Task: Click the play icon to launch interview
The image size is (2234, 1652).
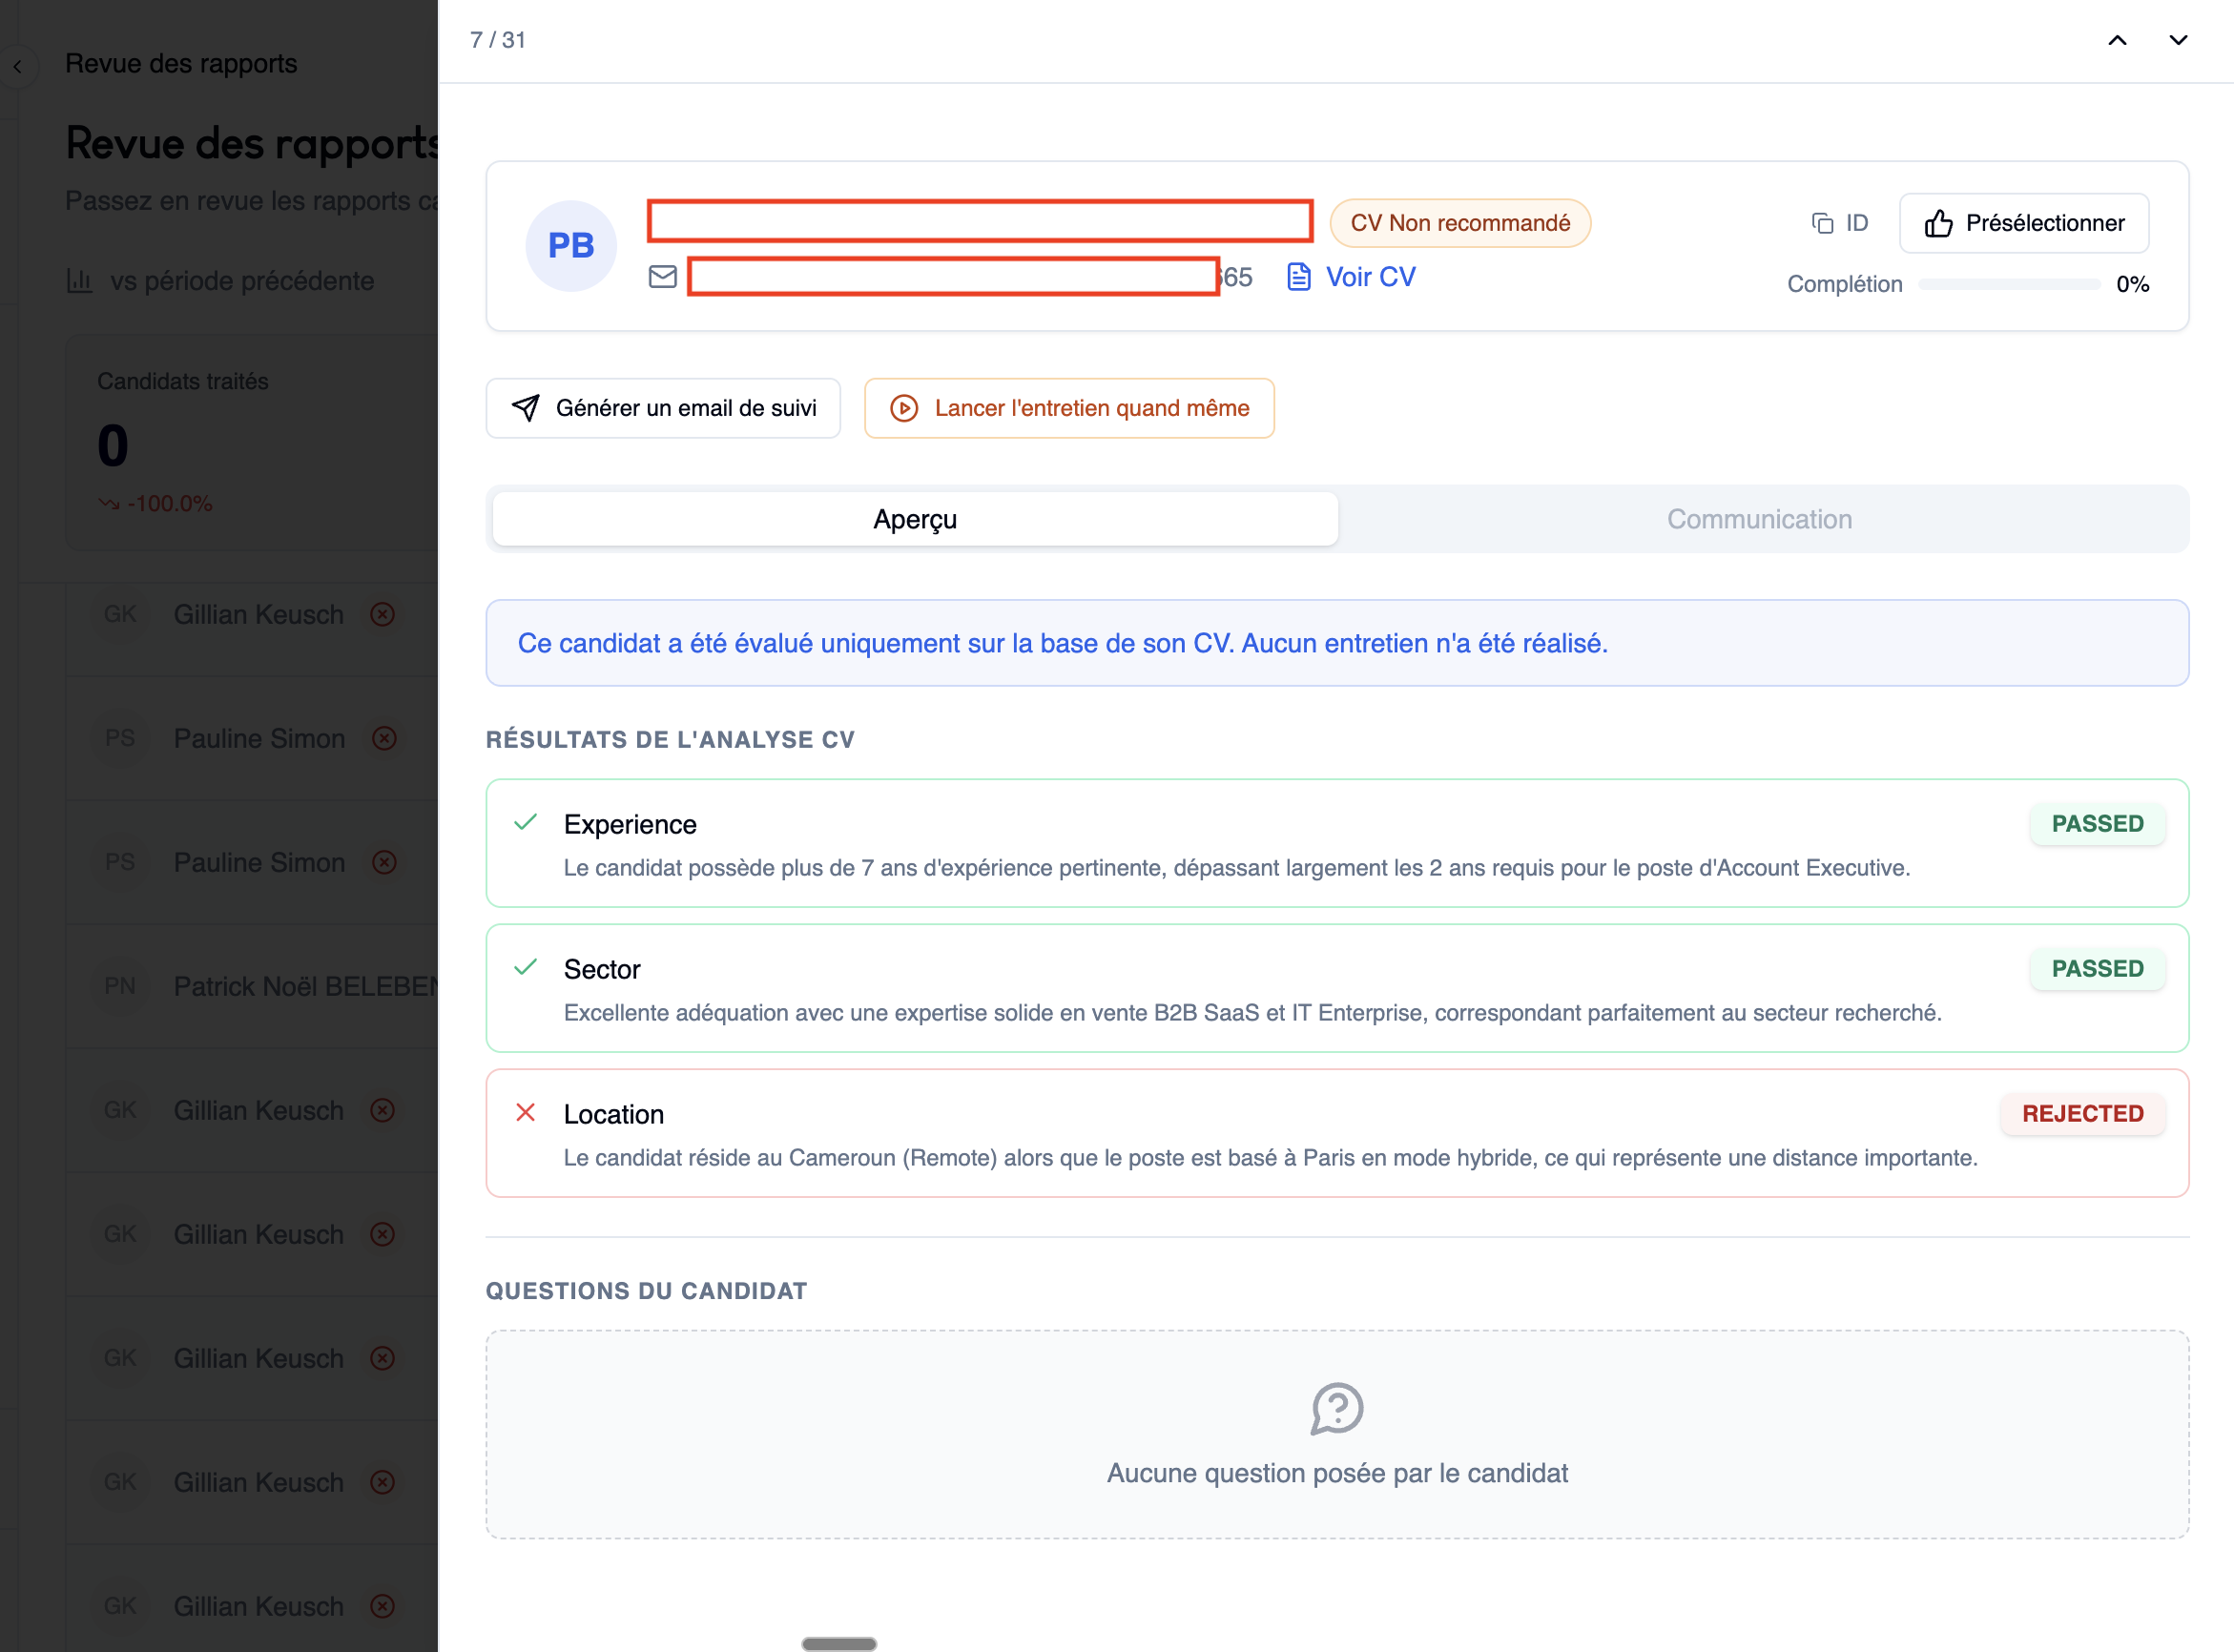Action: (x=904, y=408)
